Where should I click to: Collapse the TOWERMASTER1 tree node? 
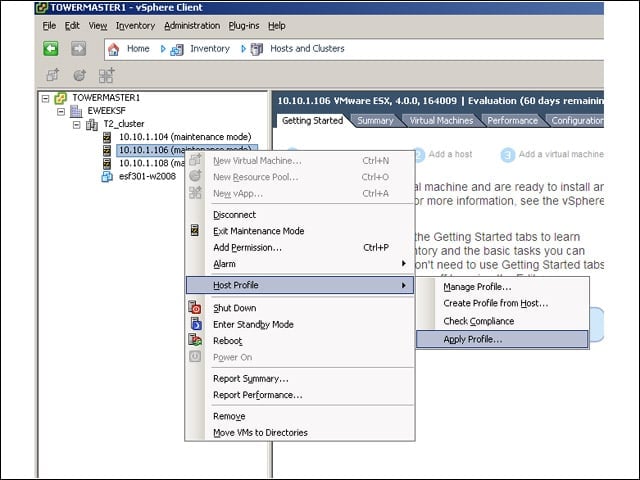tap(46, 98)
